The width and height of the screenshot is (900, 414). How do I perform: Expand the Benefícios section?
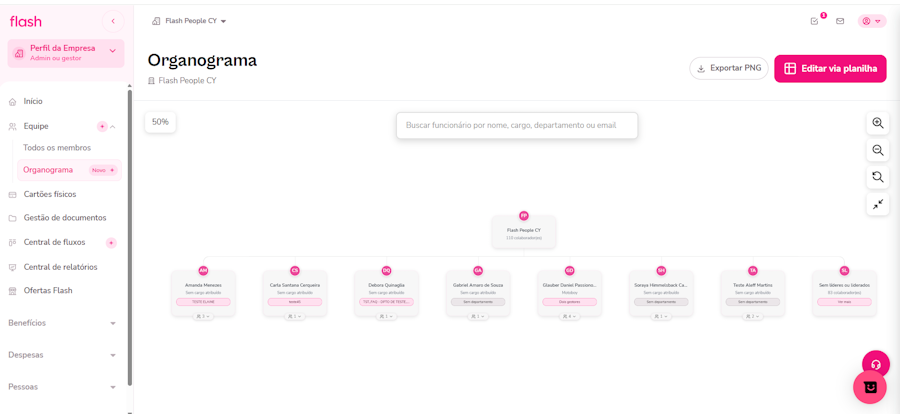[62, 323]
